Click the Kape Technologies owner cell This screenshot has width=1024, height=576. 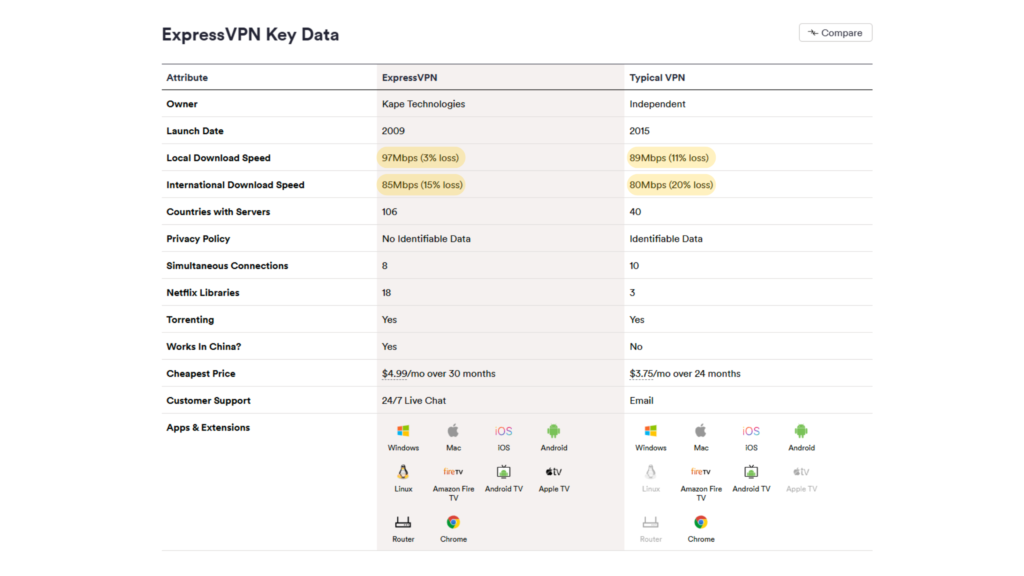(x=423, y=104)
